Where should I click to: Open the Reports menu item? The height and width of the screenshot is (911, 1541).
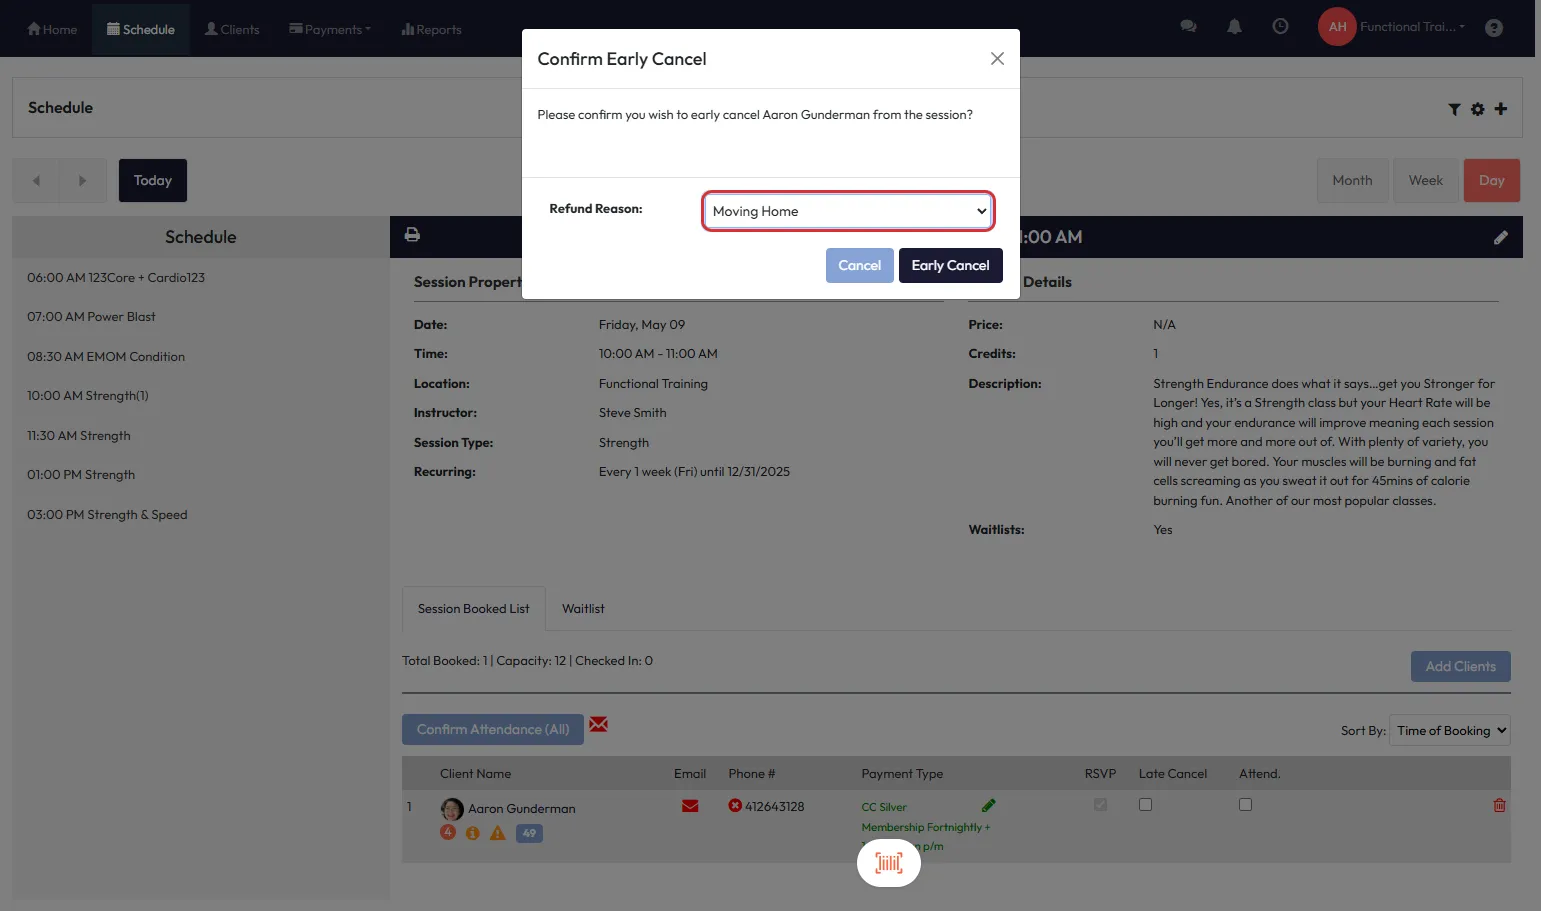tap(431, 29)
